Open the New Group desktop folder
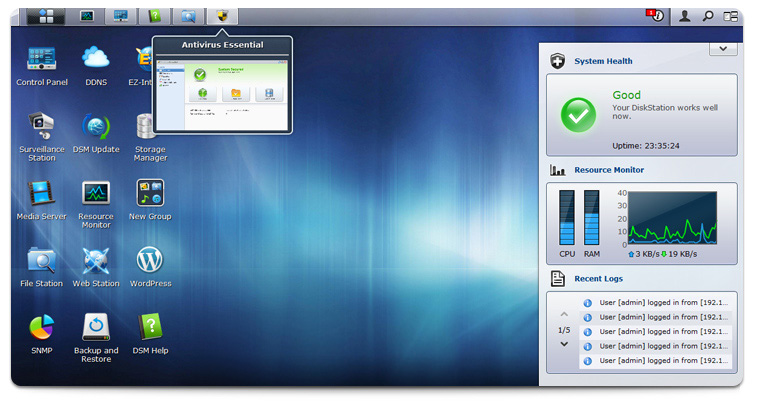The height and width of the screenshot is (411, 758). tap(150, 194)
